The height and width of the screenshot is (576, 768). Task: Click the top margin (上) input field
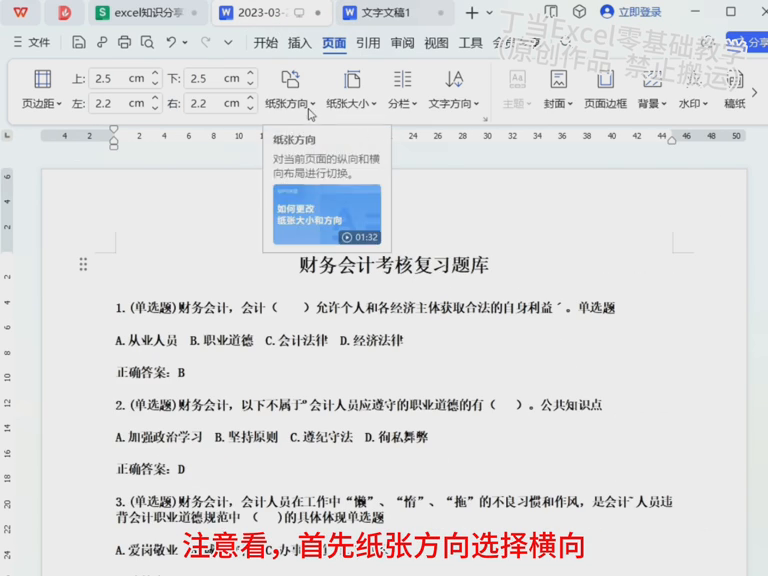125,78
